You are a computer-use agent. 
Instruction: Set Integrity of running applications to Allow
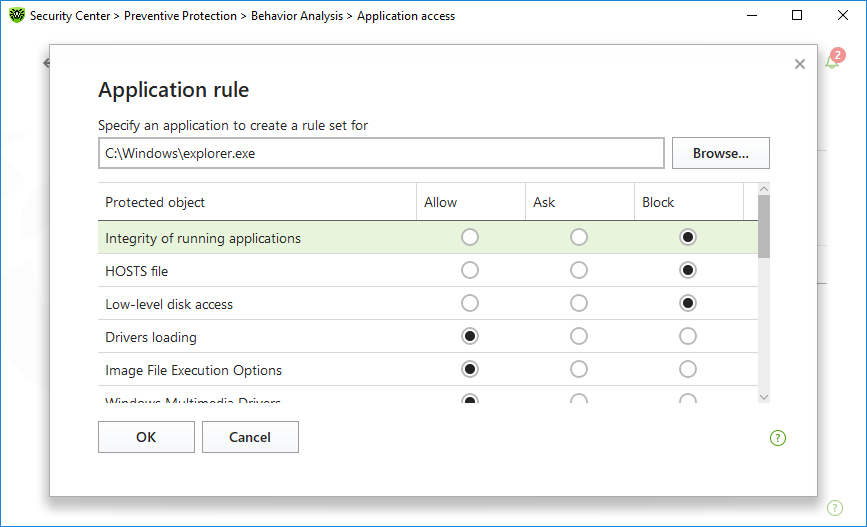point(469,237)
